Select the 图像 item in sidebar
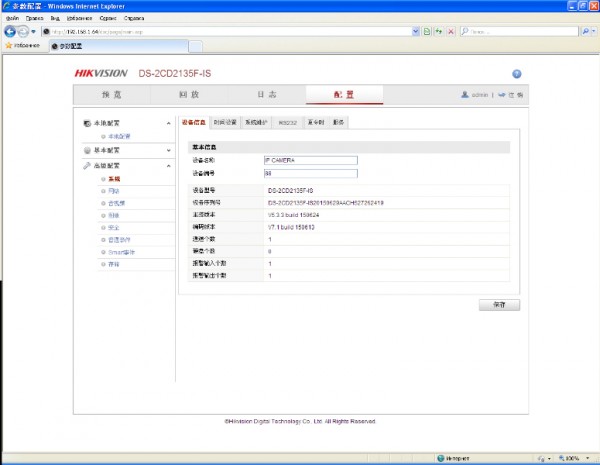Image resolution: width=600 pixels, height=465 pixels. click(114, 215)
